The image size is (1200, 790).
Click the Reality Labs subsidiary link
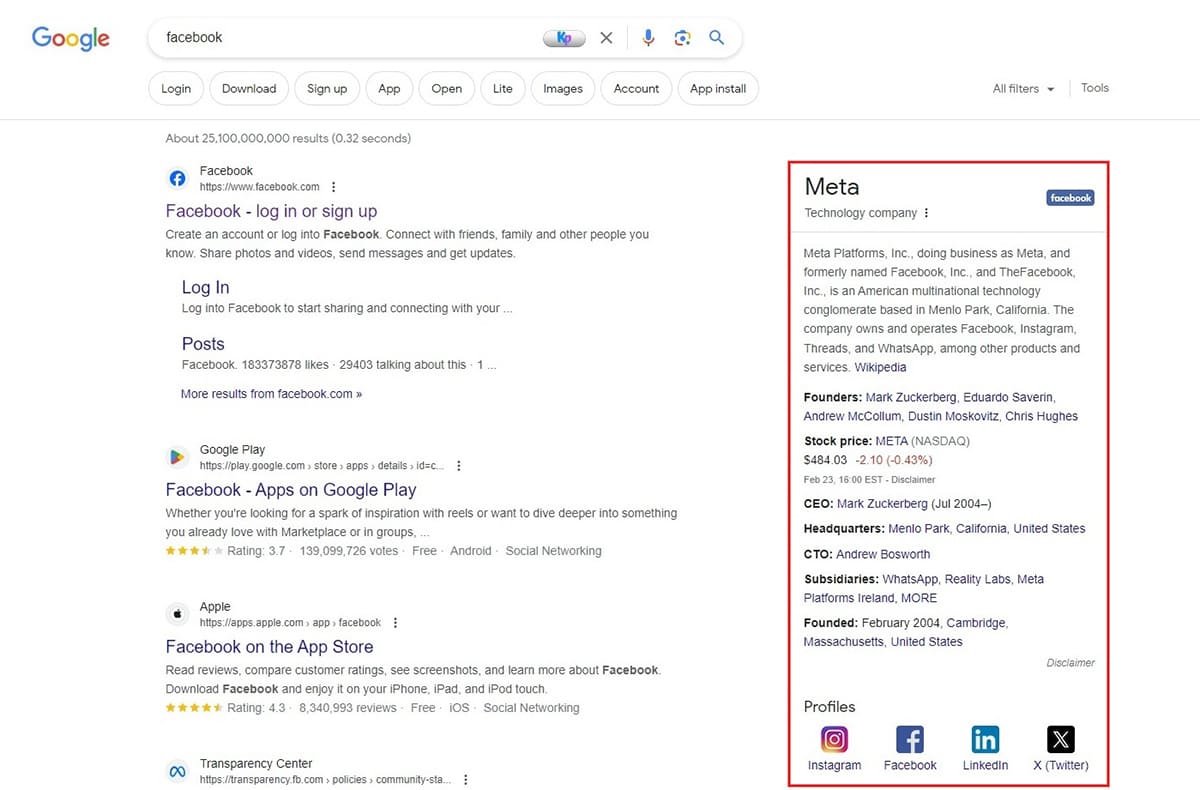(x=978, y=579)
